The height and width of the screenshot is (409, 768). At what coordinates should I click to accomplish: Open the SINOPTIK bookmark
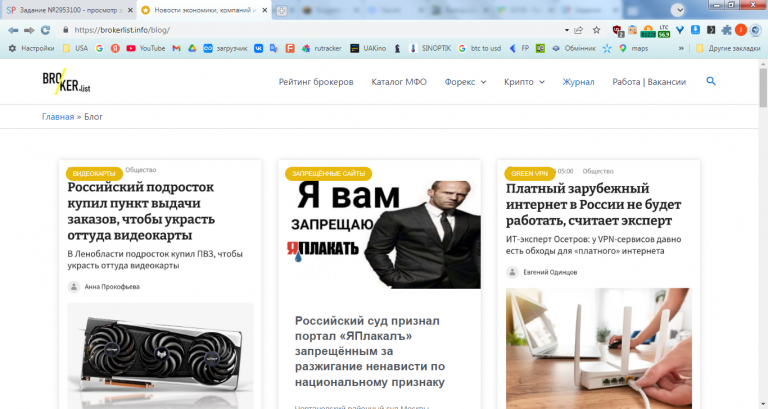430,48
